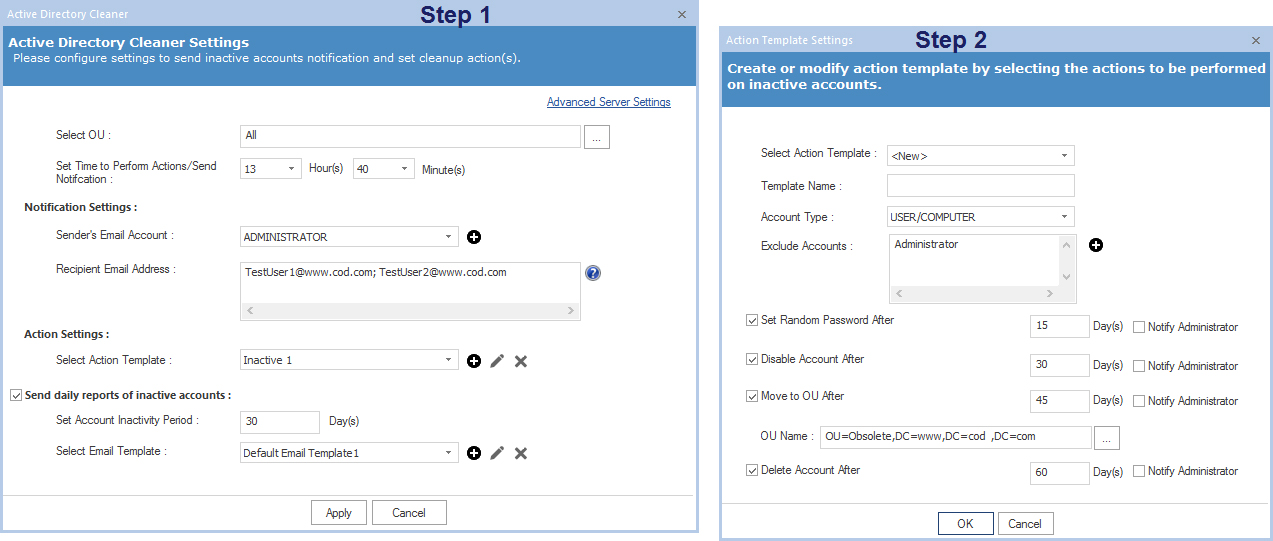Open Select Action Template dropdown showing Inactive 1
Image resolution: width=1273 pixels, height=541 pixels.
point(450,360)
